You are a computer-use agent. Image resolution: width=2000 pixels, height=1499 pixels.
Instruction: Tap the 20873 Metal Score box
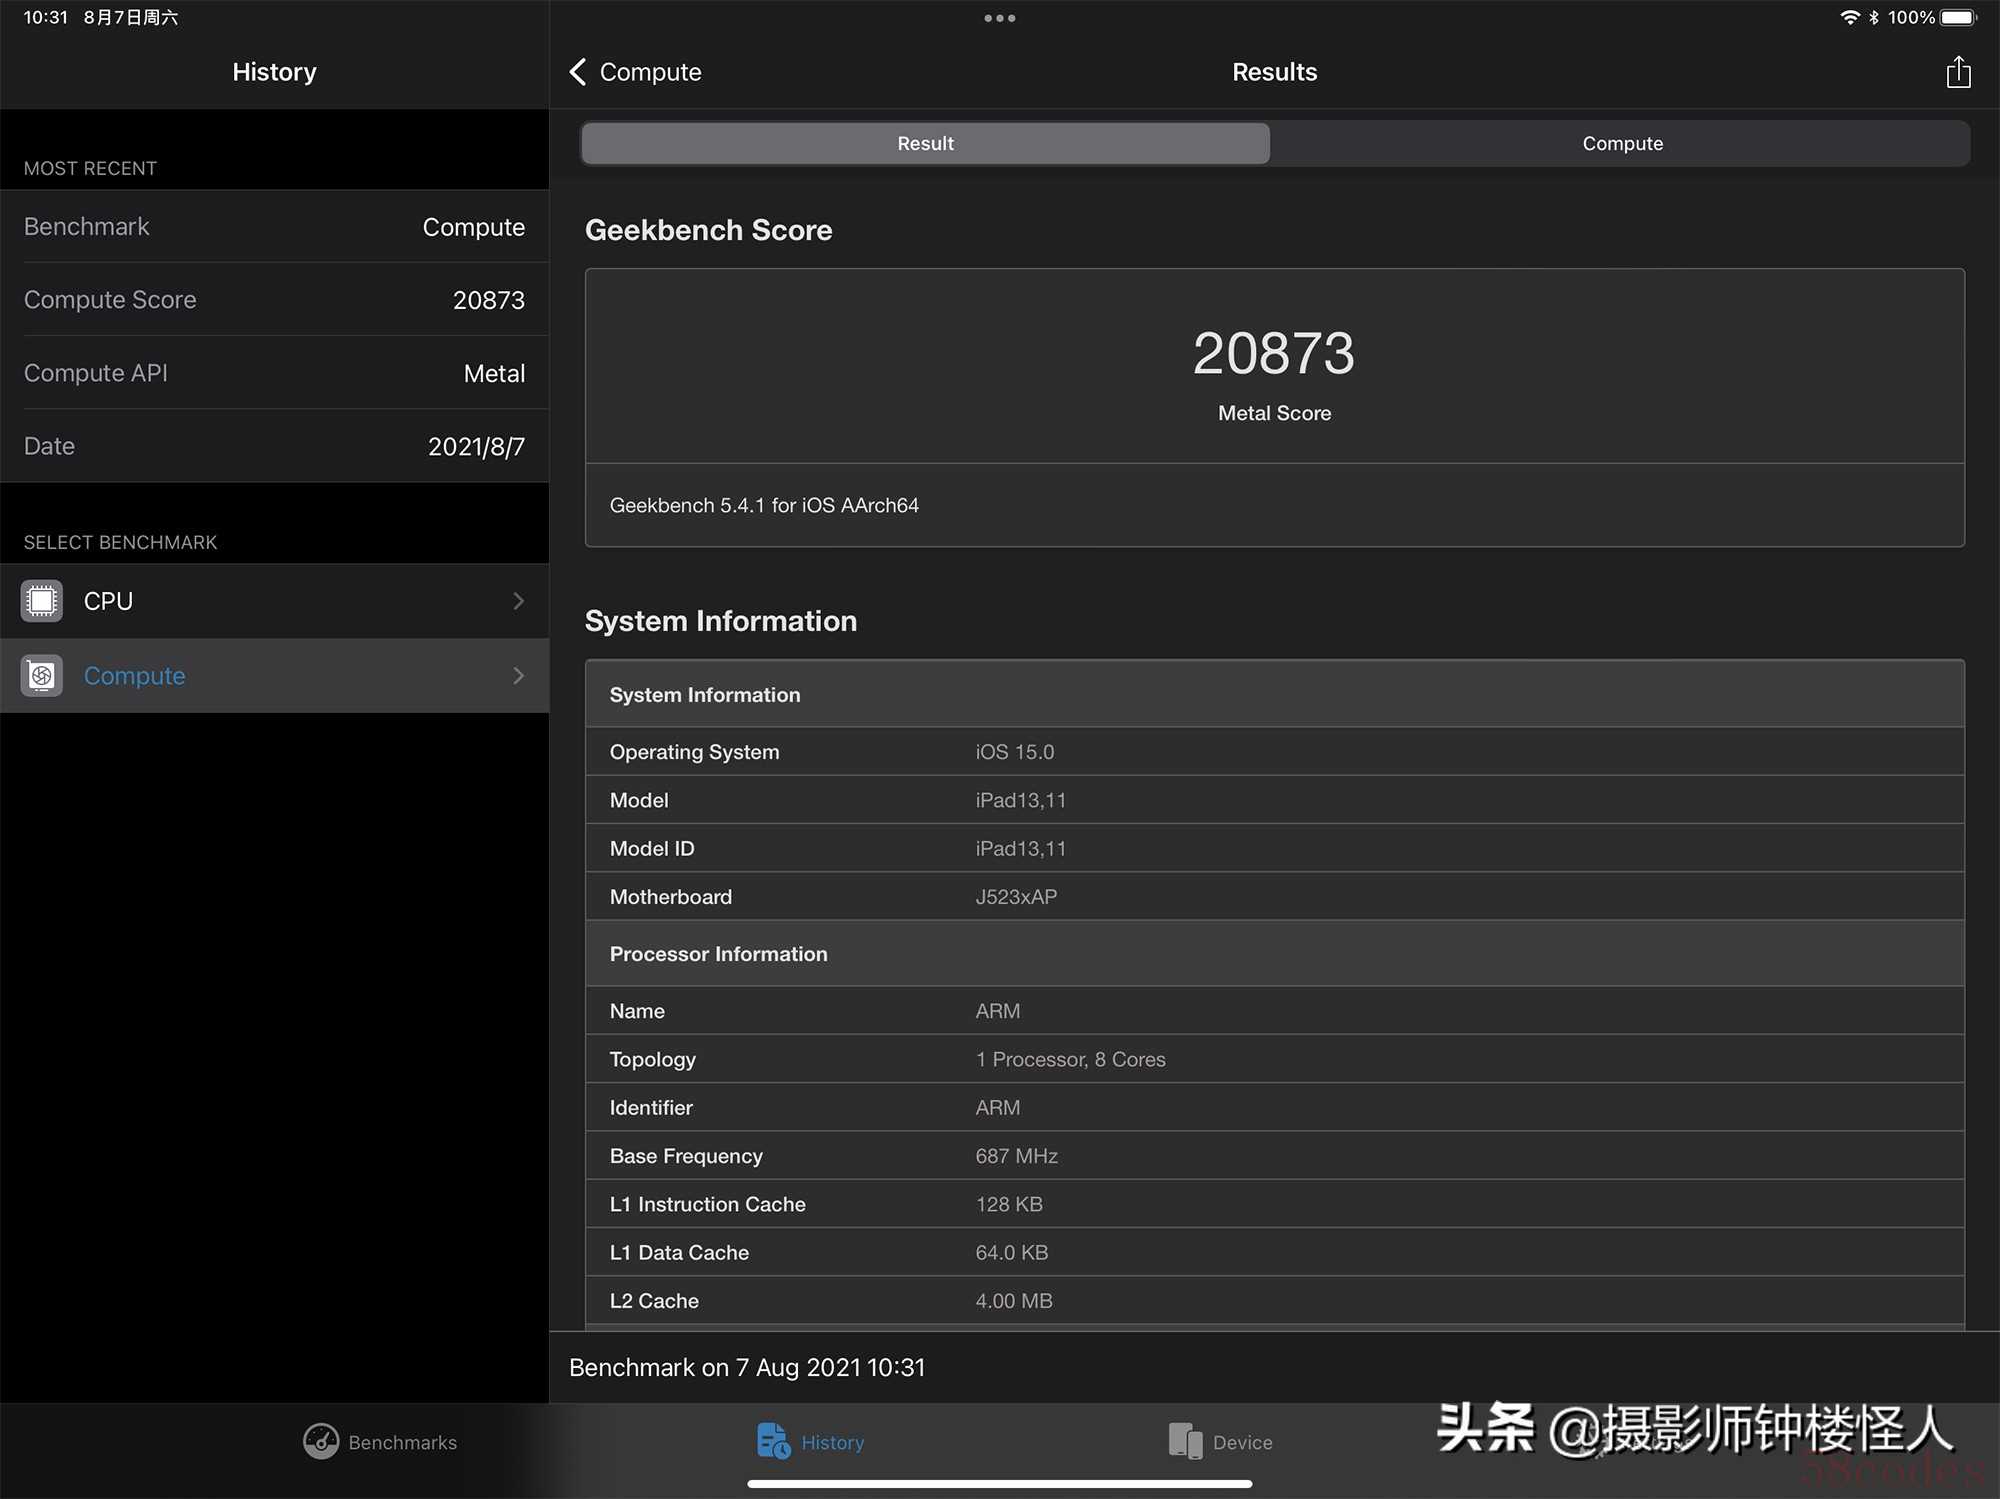[x=1274, y=367]
